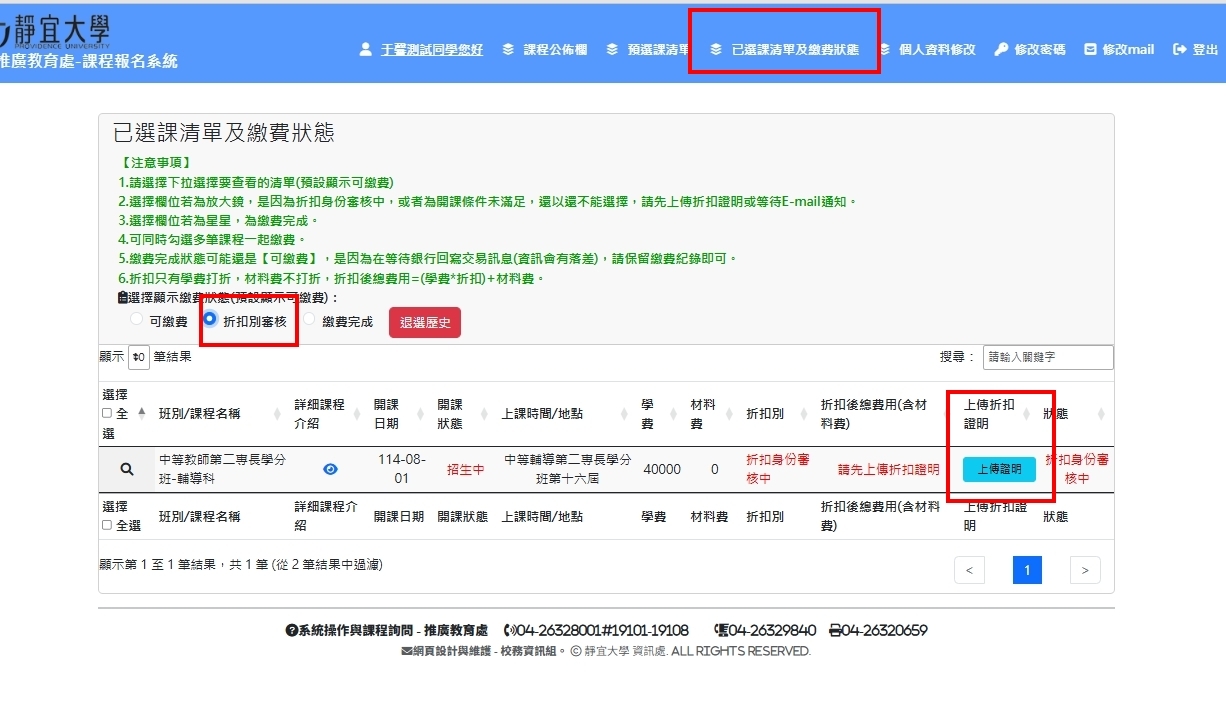Screen dimensions: 1226x707
Task: Open 修改mail with the envelope icon
Action: point(1119,49)
